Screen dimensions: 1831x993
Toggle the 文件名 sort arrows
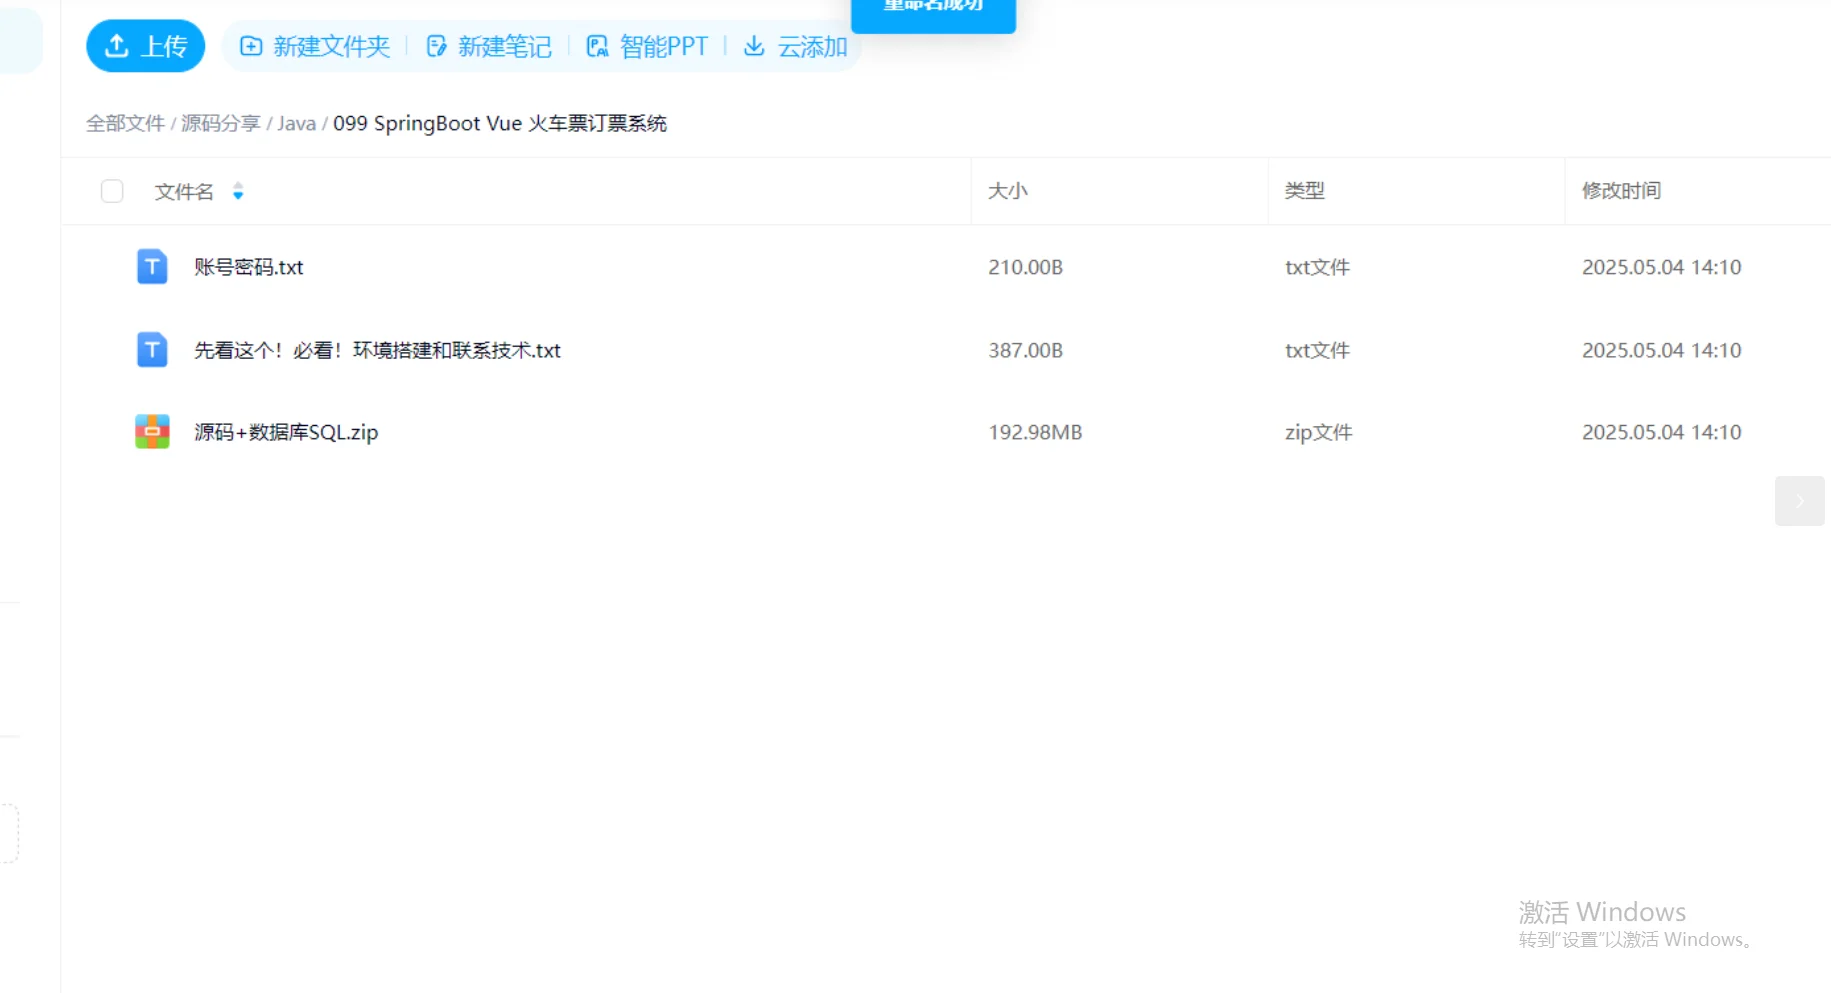click(x=238, y=191)
